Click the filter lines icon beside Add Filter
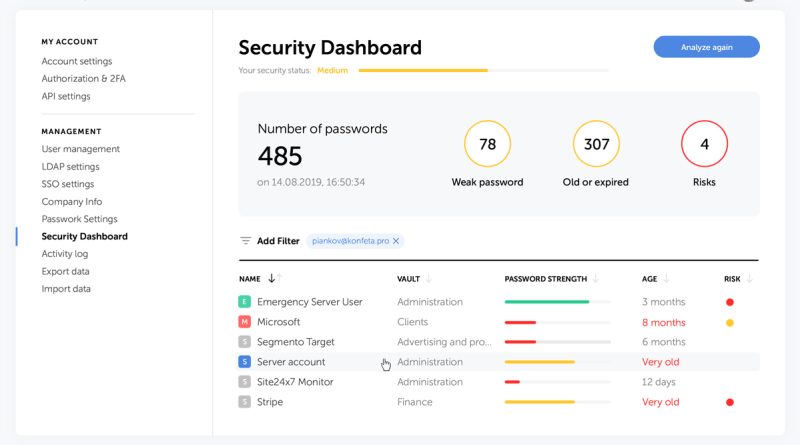Image resolution: width=800 pixels, height=445 pixels. click(x=245, y=241)
